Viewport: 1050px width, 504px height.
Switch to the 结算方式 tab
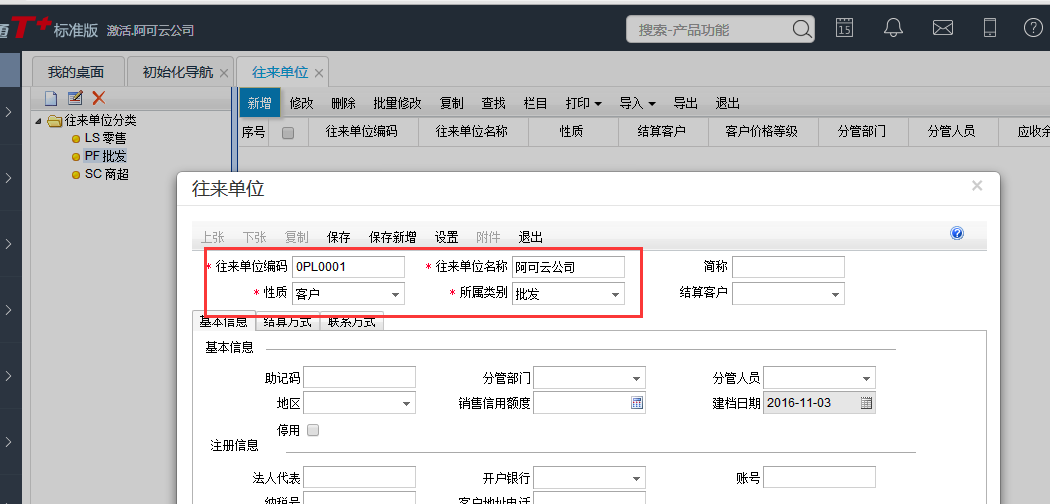(288, 322)
